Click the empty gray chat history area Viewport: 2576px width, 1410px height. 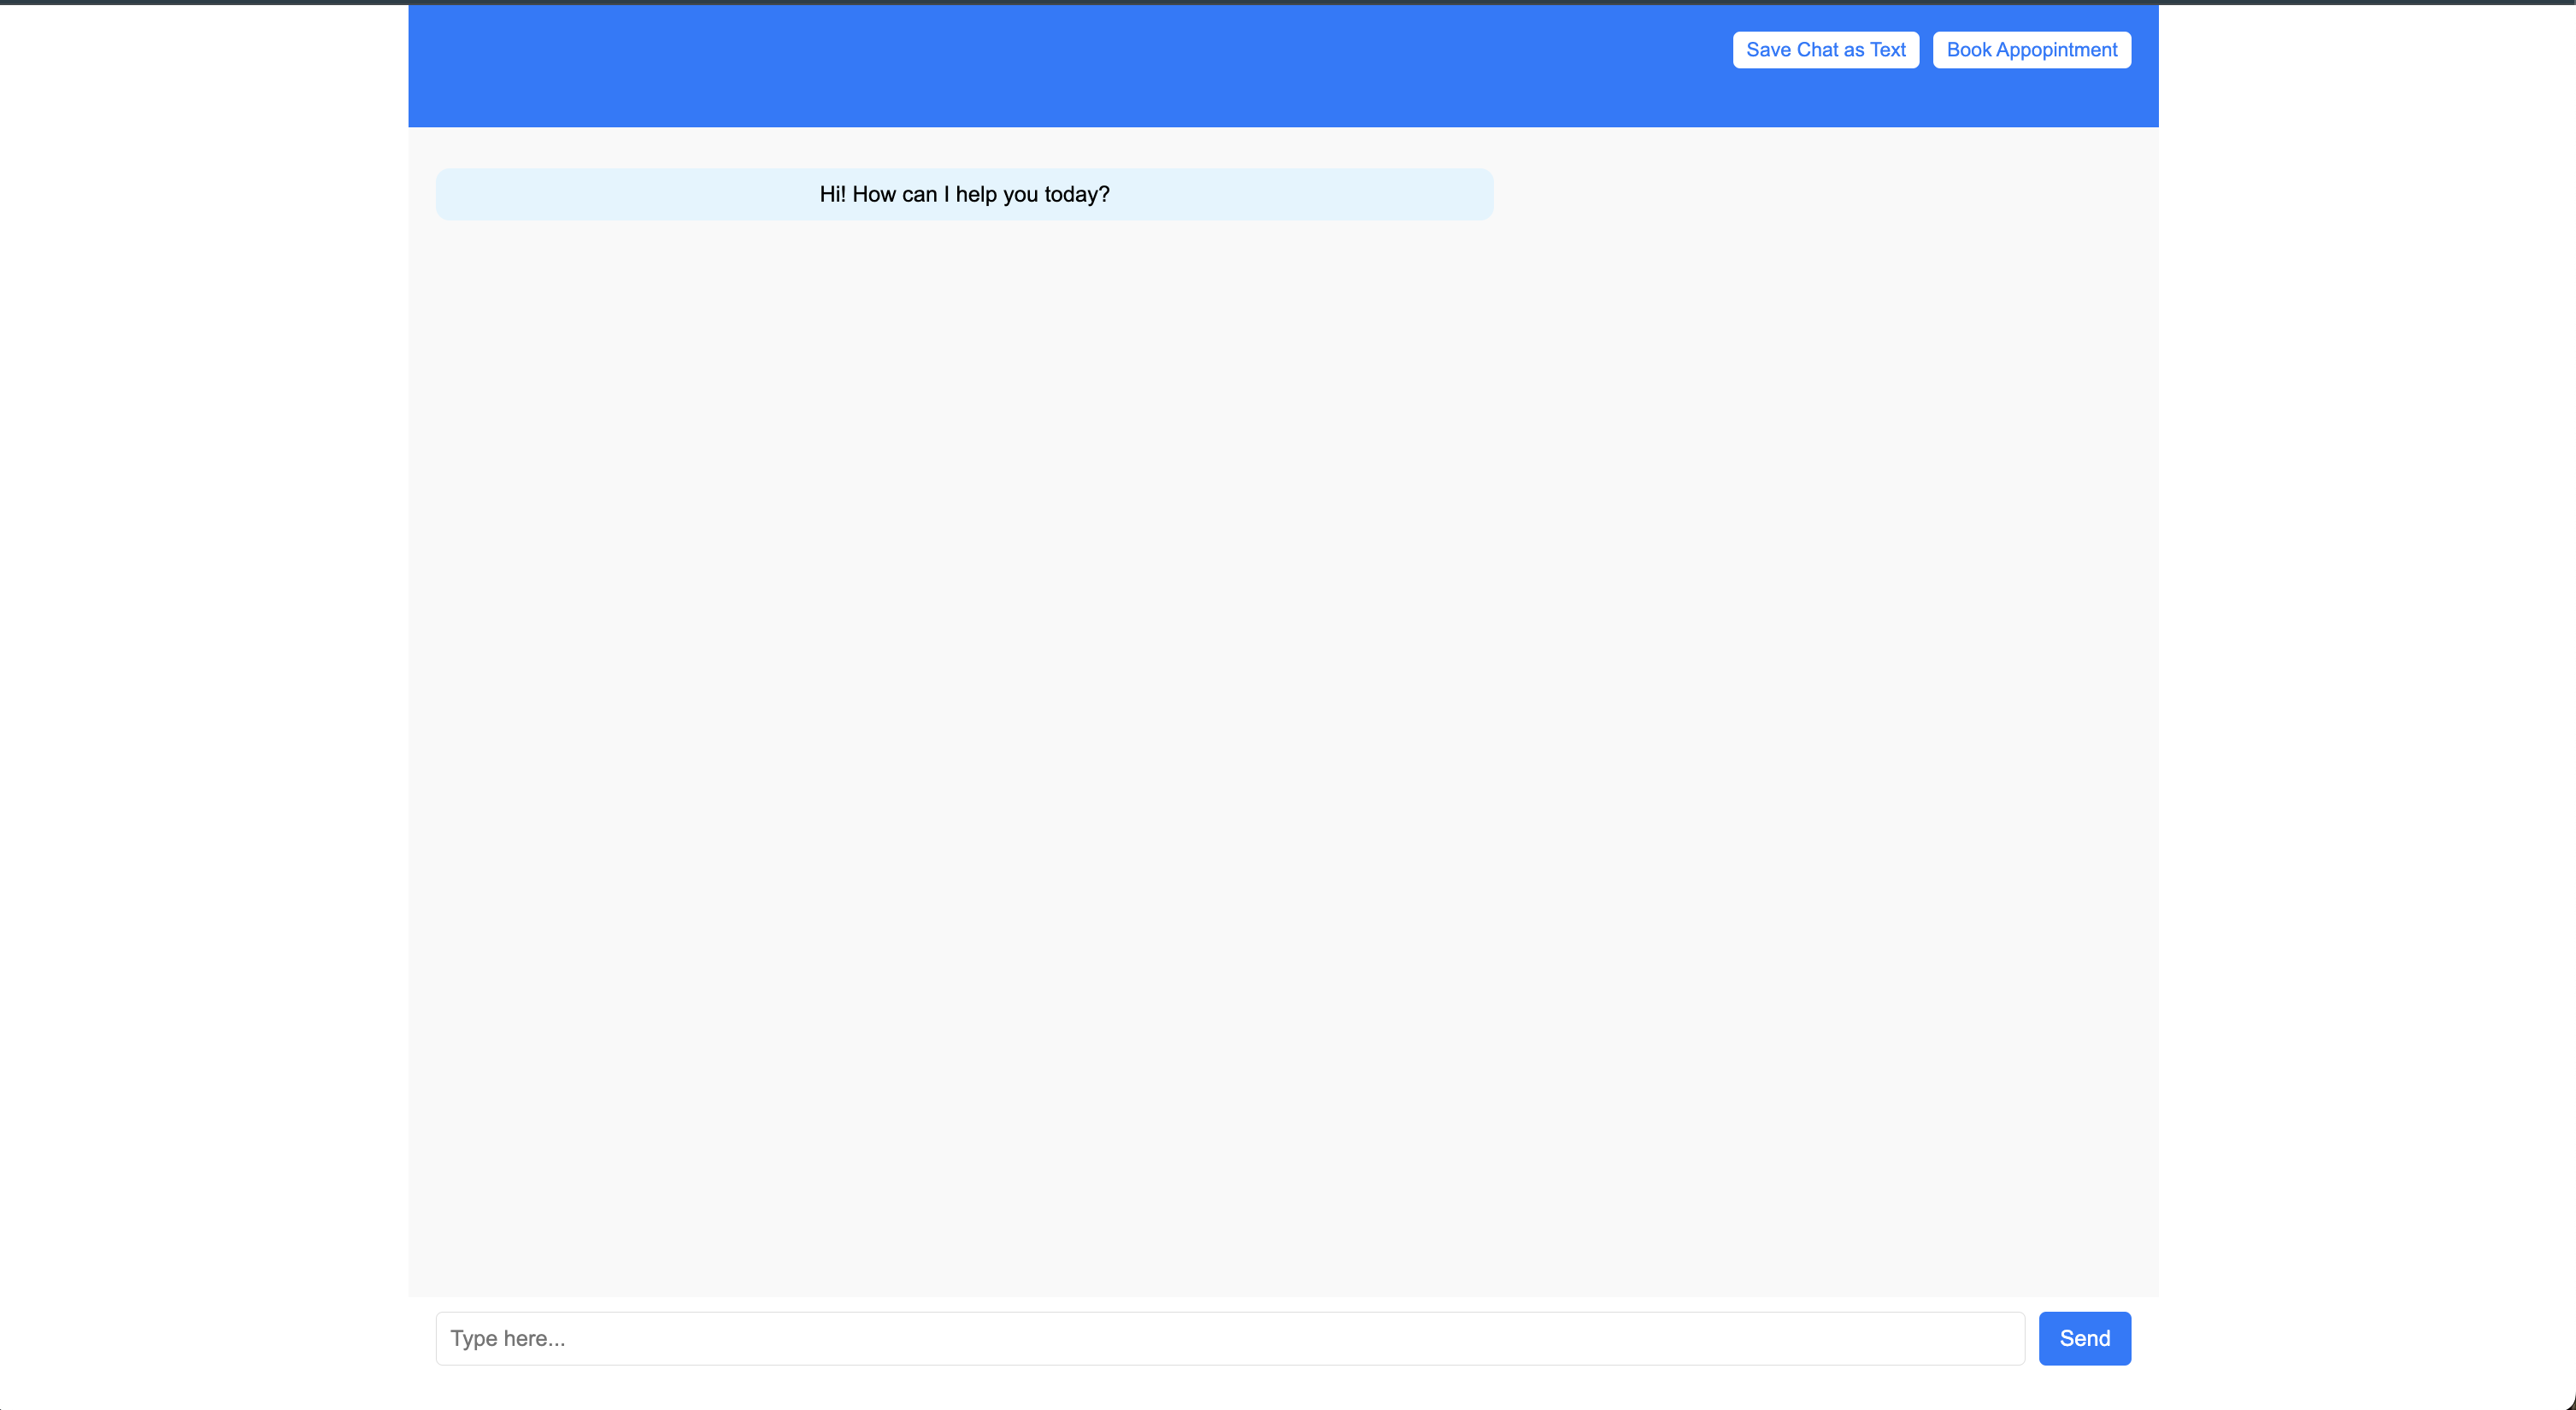[x=1283, y=750]
